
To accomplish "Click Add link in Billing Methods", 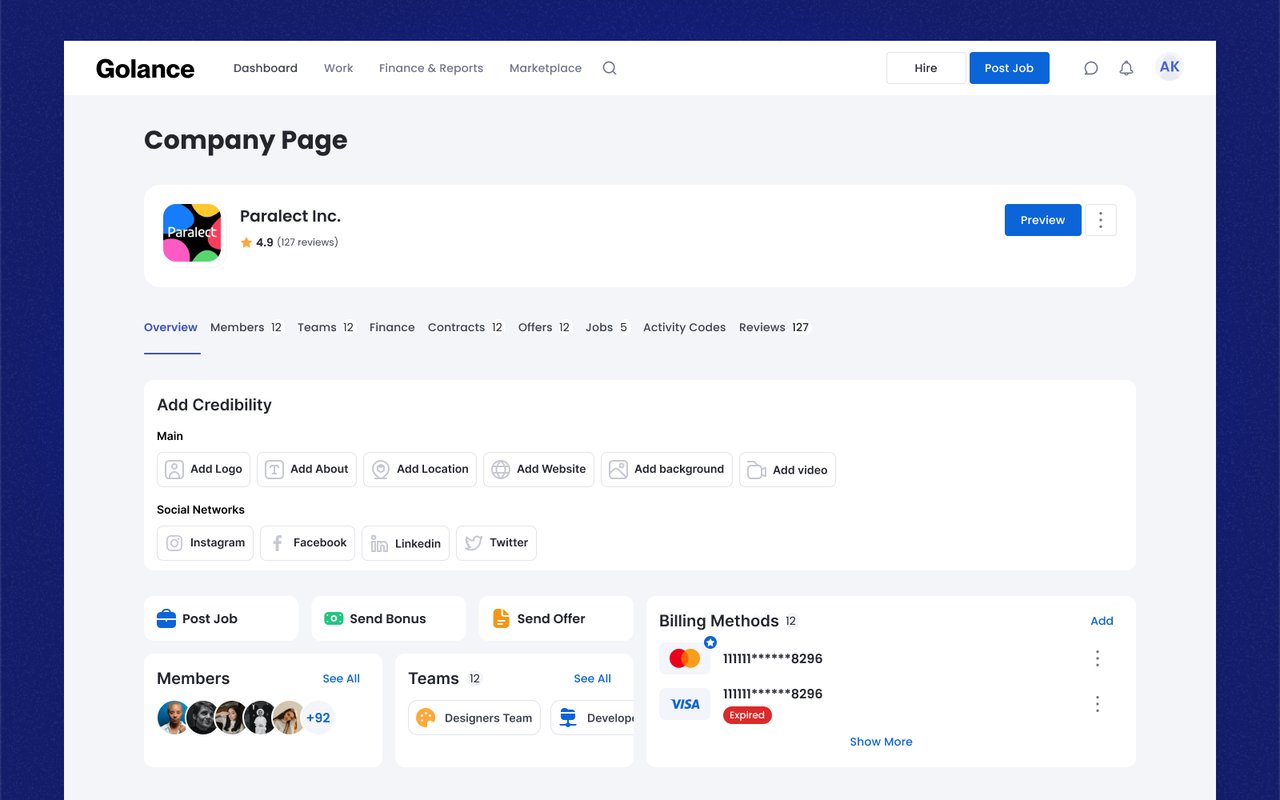I will 1102,621.
